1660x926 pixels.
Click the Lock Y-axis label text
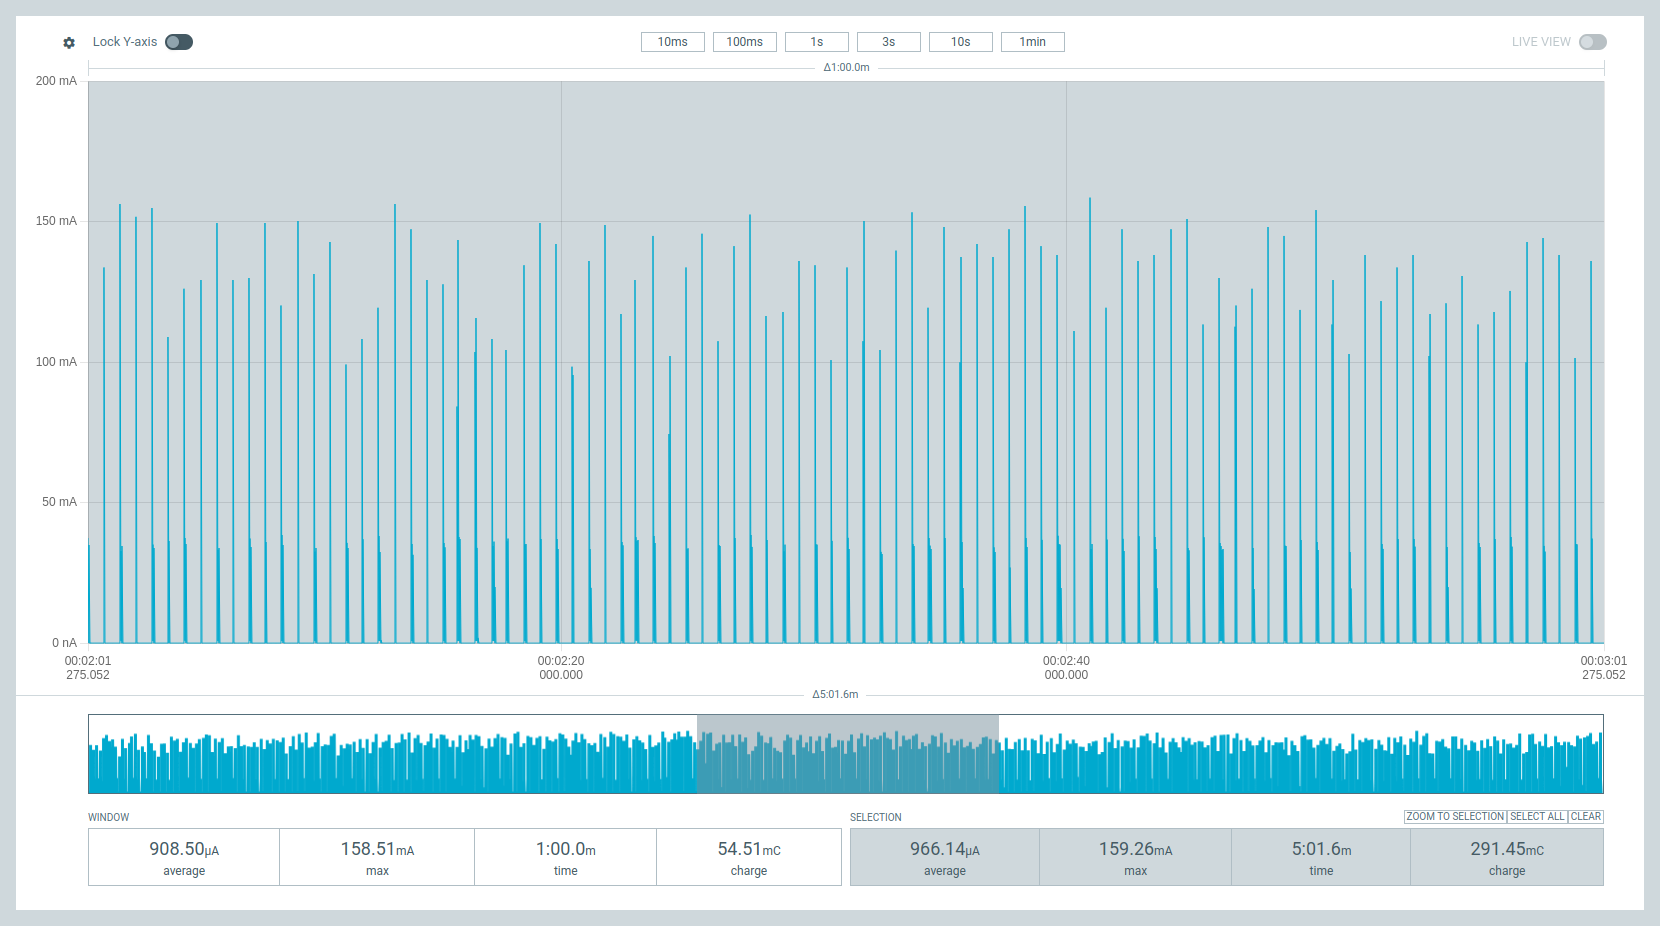[x=125, y=42]
